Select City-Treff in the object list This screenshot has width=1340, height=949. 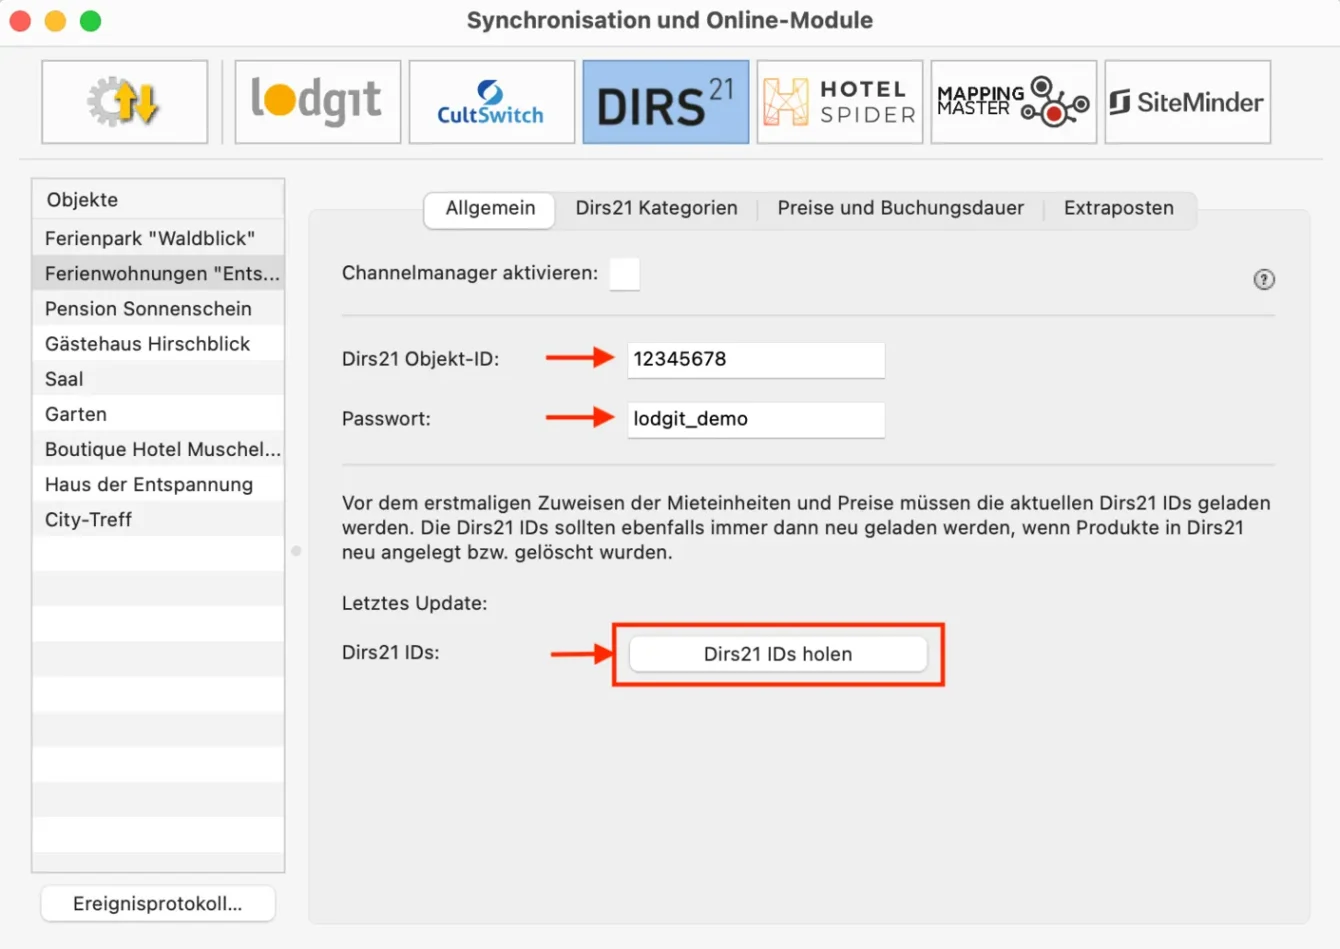coord(158,520)
